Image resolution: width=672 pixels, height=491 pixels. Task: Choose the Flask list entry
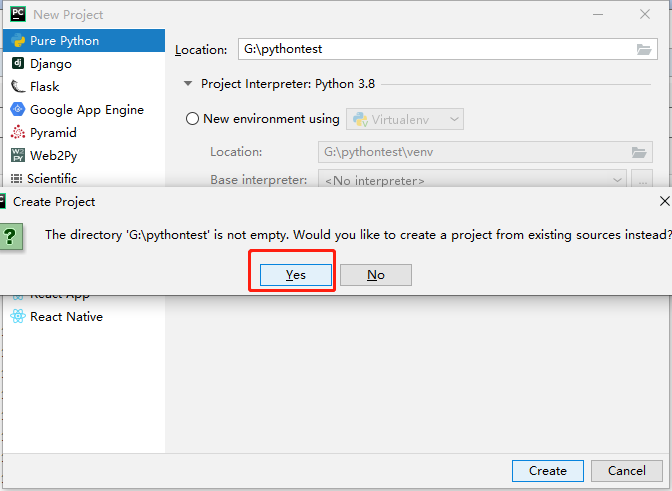coord(45,87)
